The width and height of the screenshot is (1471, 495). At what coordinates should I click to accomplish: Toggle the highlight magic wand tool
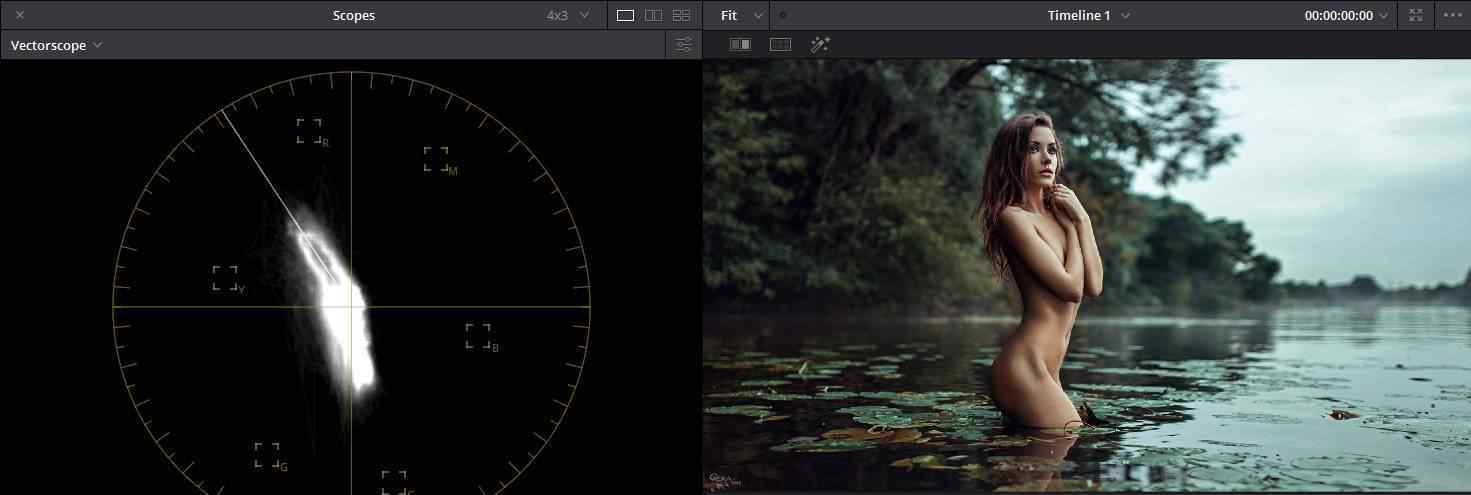[x=820, y=45]
